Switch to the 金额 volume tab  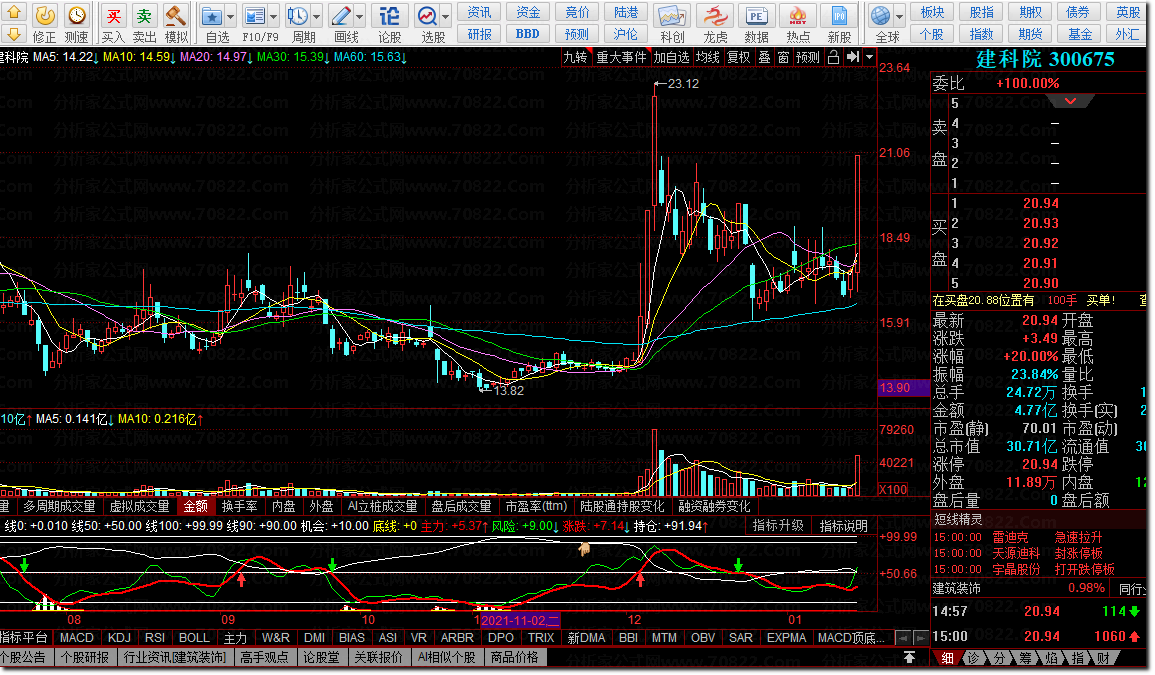pos(196,506)
